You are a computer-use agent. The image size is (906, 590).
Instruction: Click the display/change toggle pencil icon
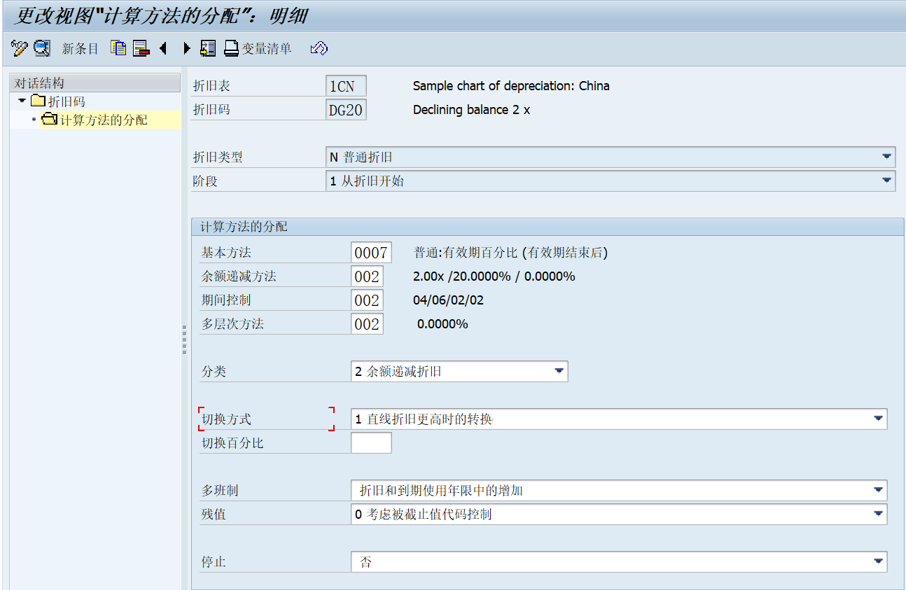pyautogui.click(x=18, y=48)
